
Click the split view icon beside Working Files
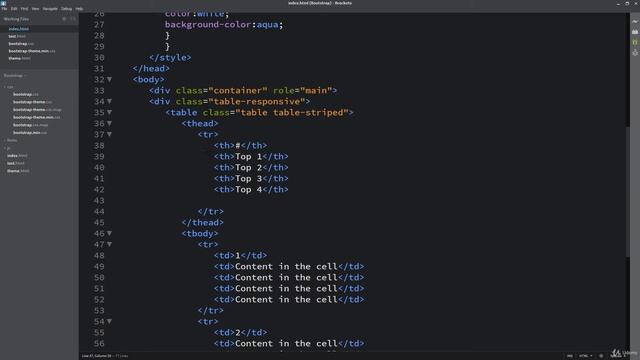[73, 19]
